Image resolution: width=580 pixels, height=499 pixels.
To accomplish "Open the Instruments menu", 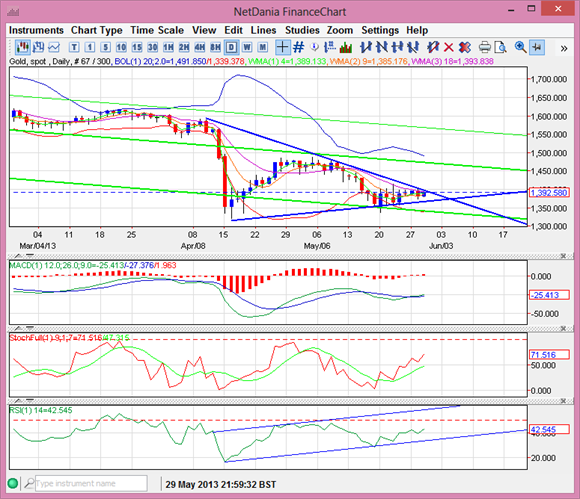I will point(36,30).
